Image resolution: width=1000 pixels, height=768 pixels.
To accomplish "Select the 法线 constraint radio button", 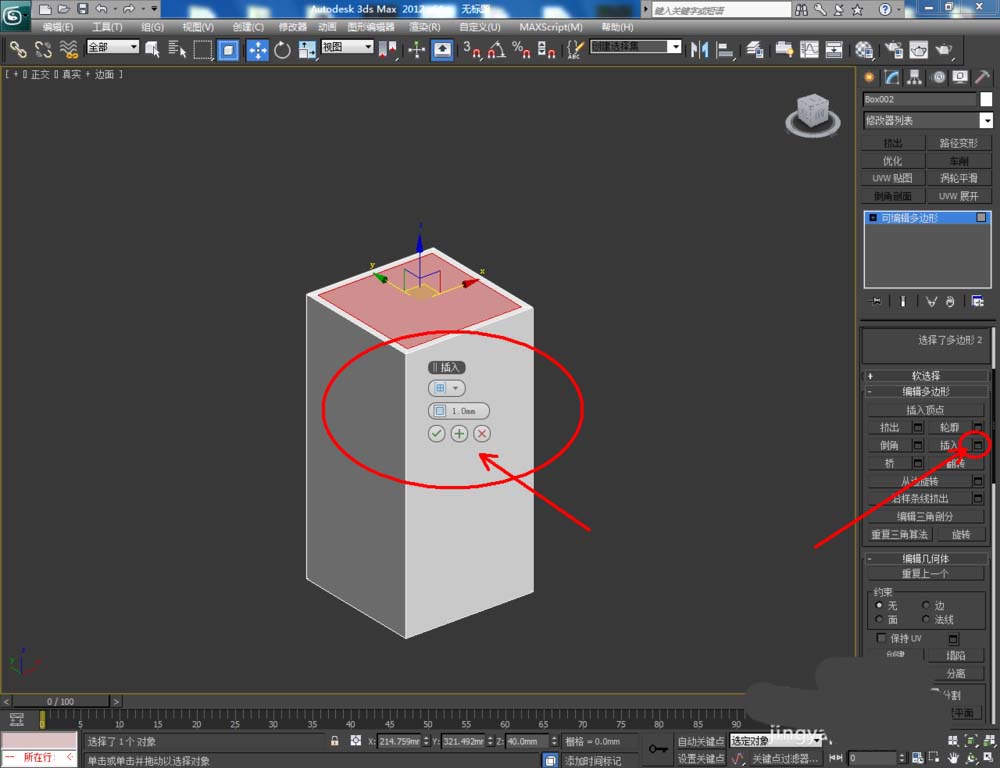I will point(925,620).
